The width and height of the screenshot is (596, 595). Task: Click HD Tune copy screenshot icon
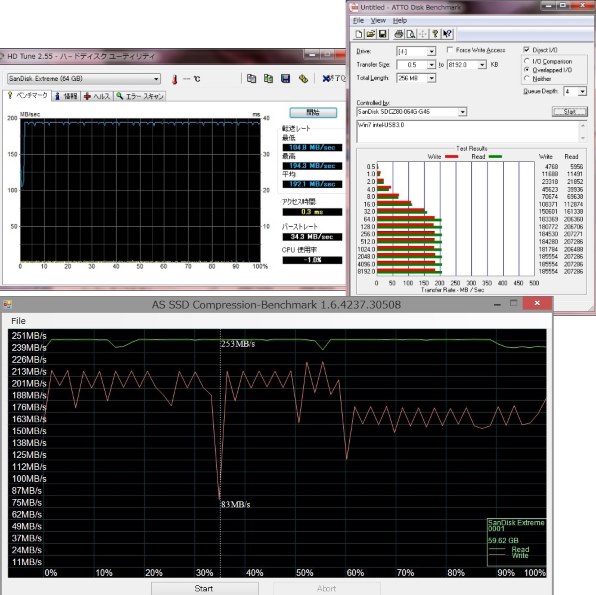(251, 79)
